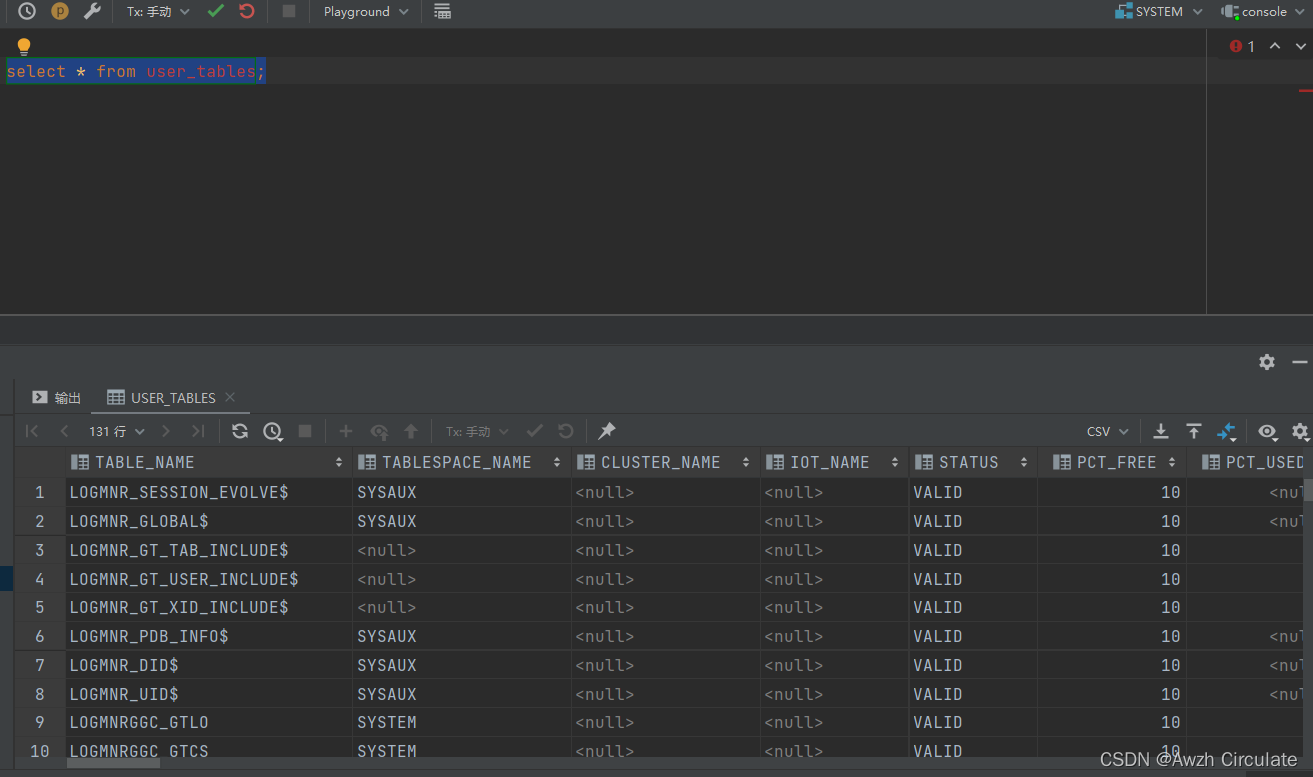
Task: Open the compare data icon in result toolbar
Action: pyautogui.click(x=1227, y=431)
